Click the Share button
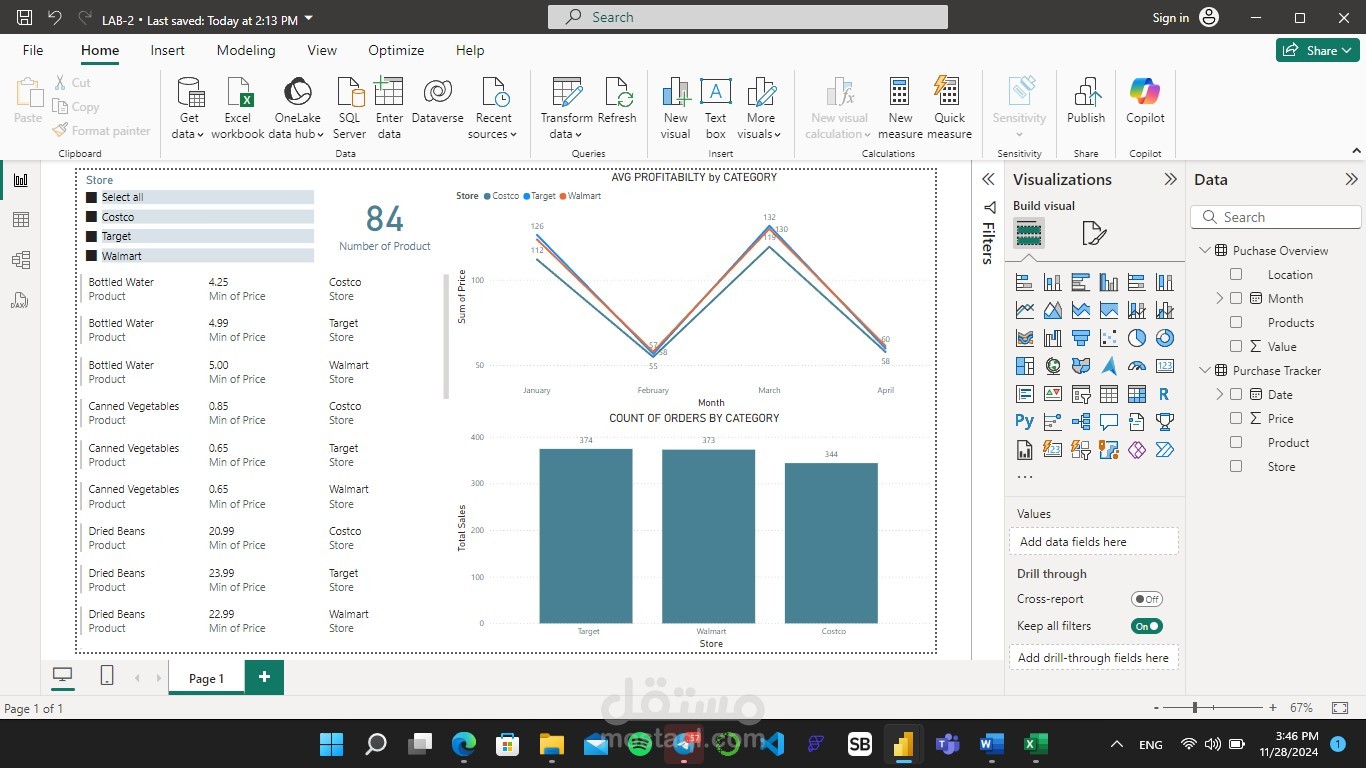Screen dimensions: 1366x768 point(1317,50)
